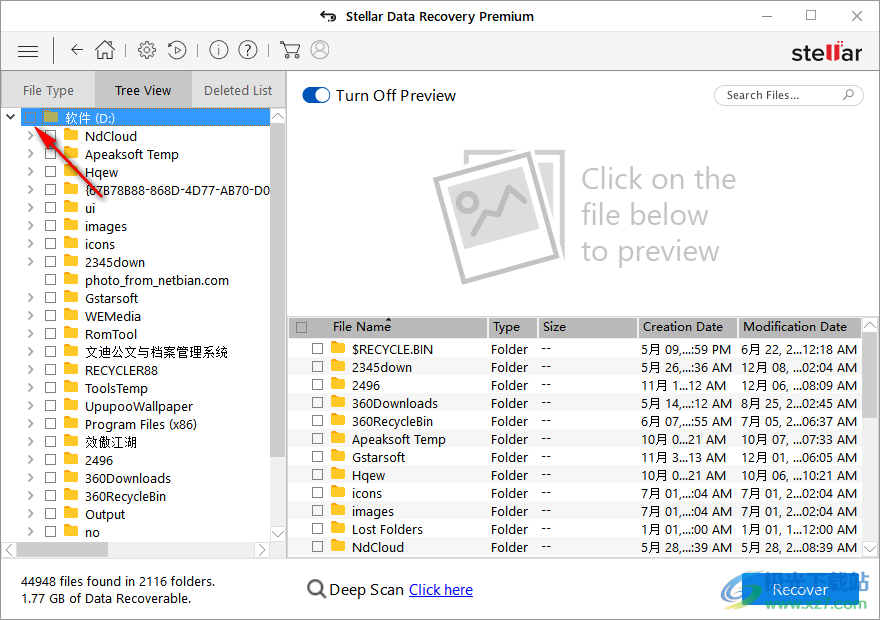Image resolution: width=880 pixels, height=620 pixels.
Task: Click the search magnifier icon
Action: click(x=848, y=95)
